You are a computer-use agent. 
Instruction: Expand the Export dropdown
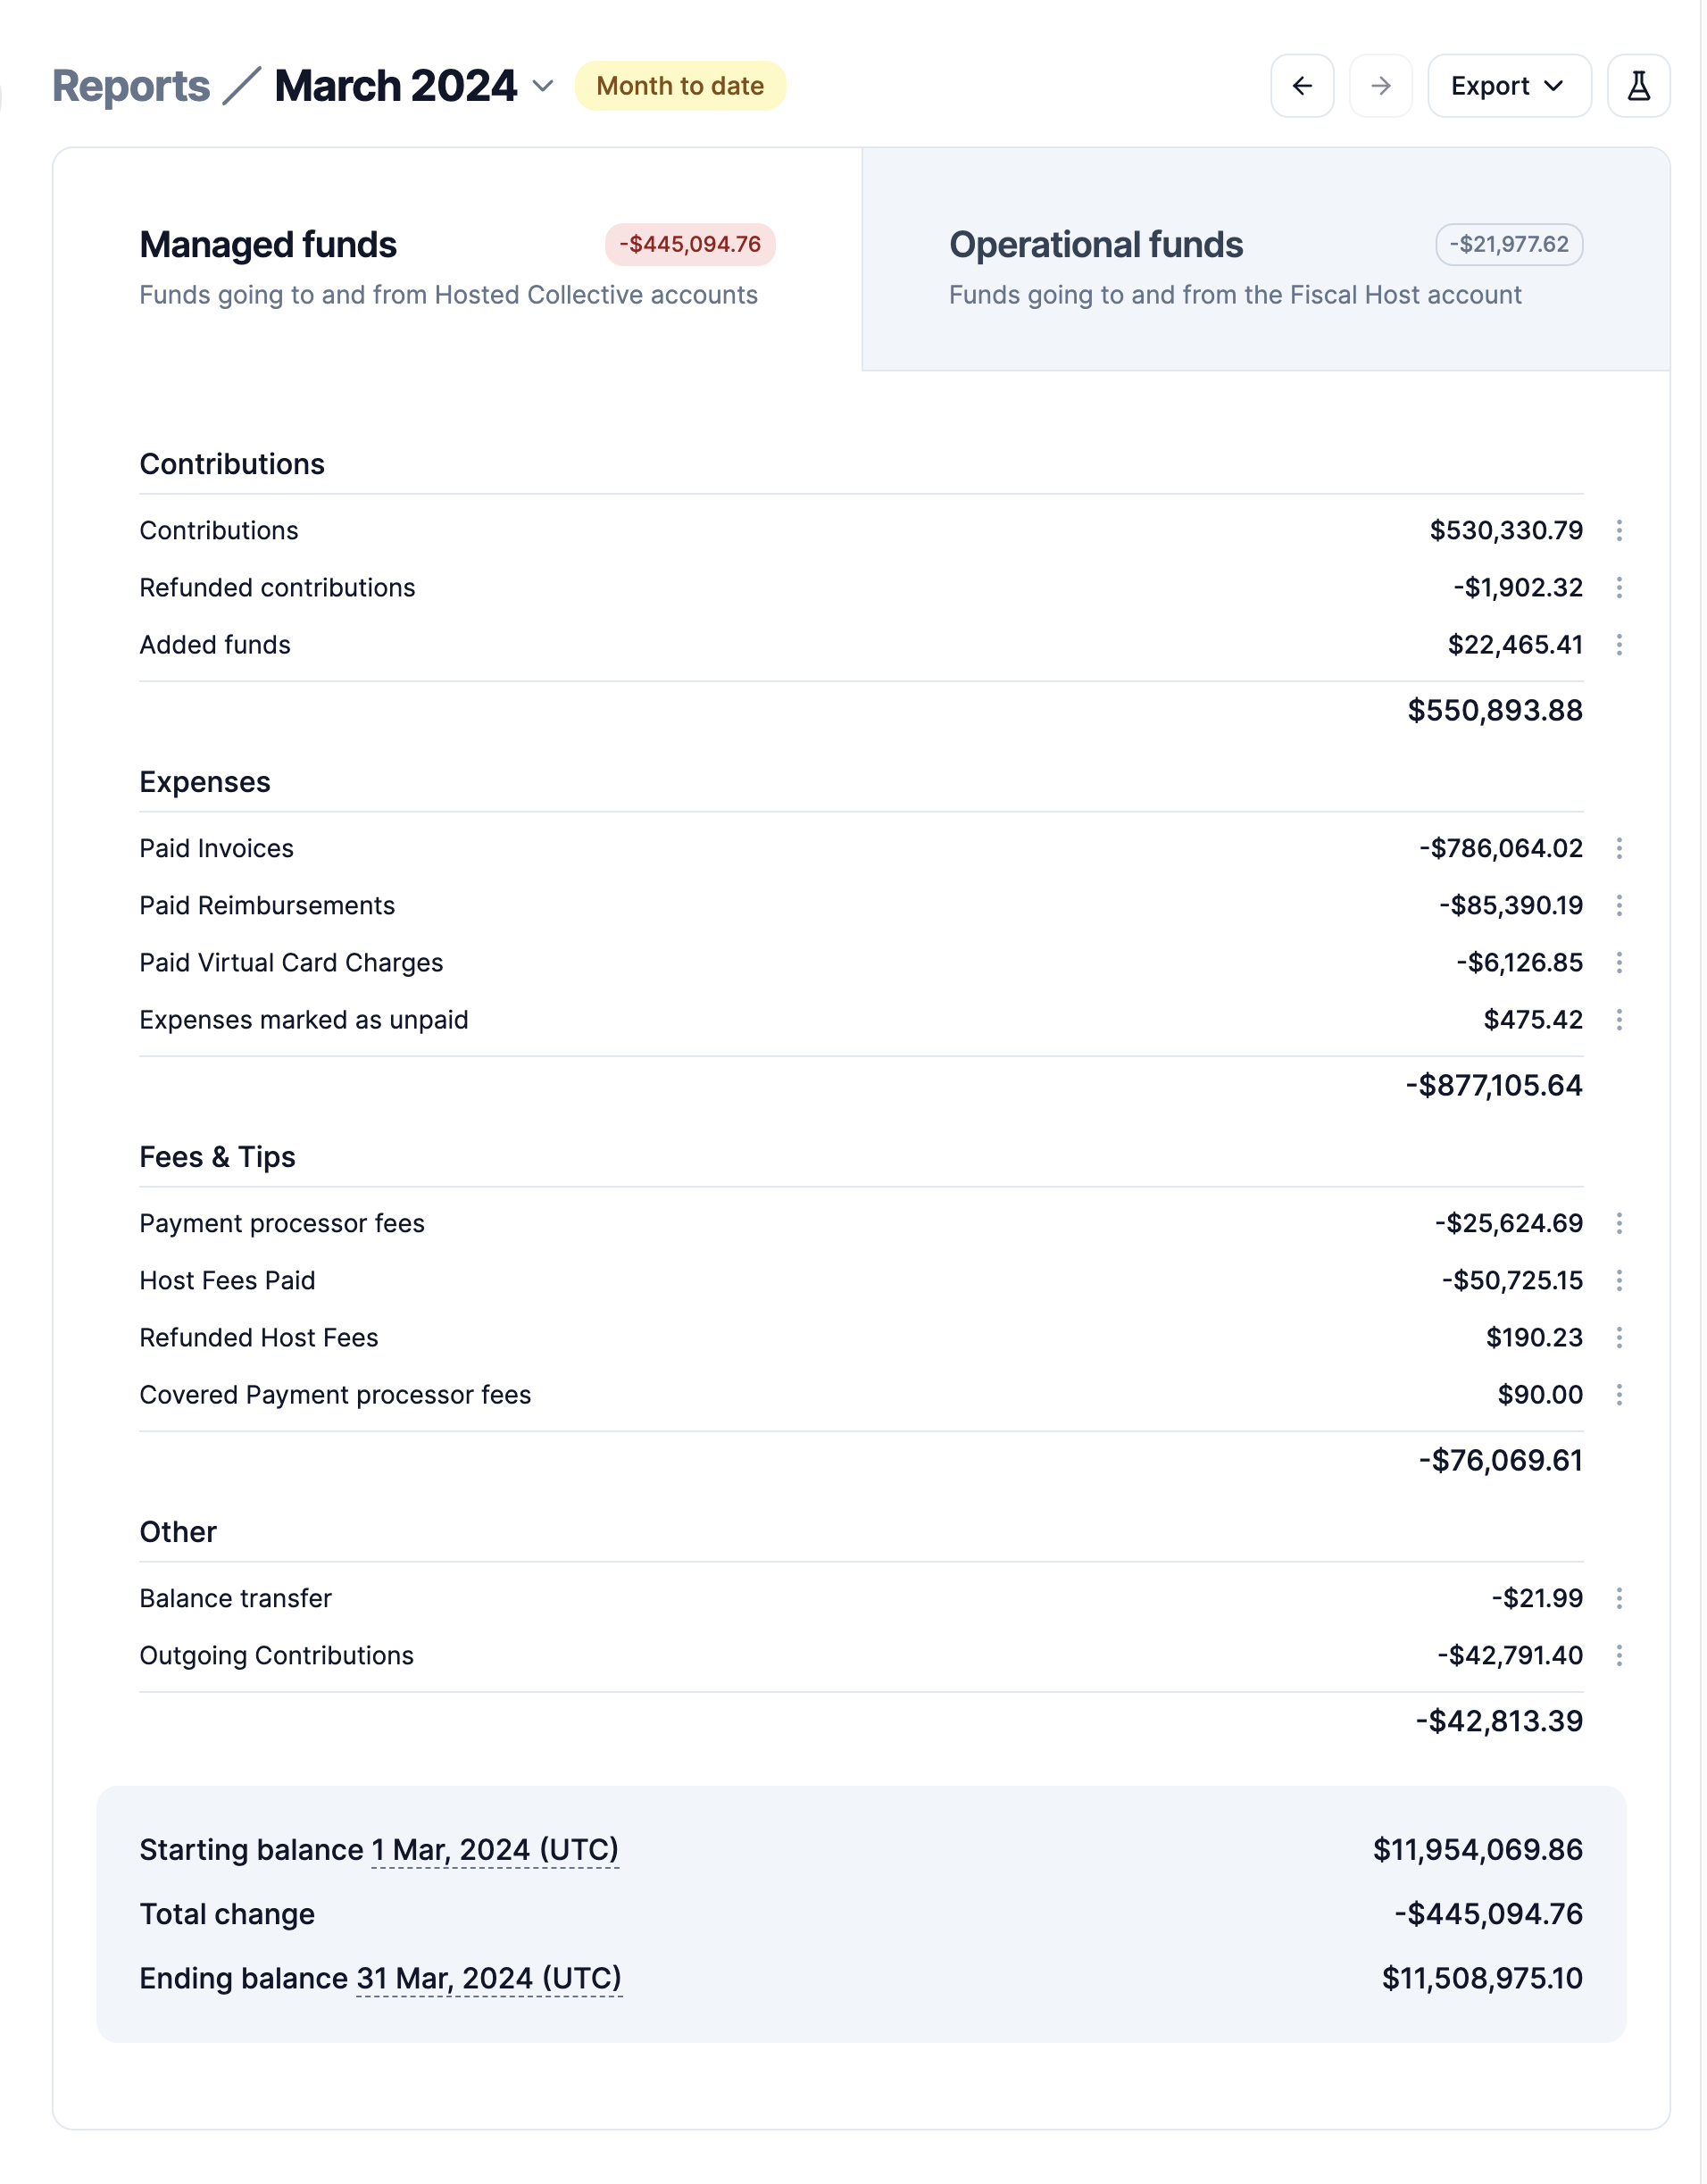coord(1508,86)
